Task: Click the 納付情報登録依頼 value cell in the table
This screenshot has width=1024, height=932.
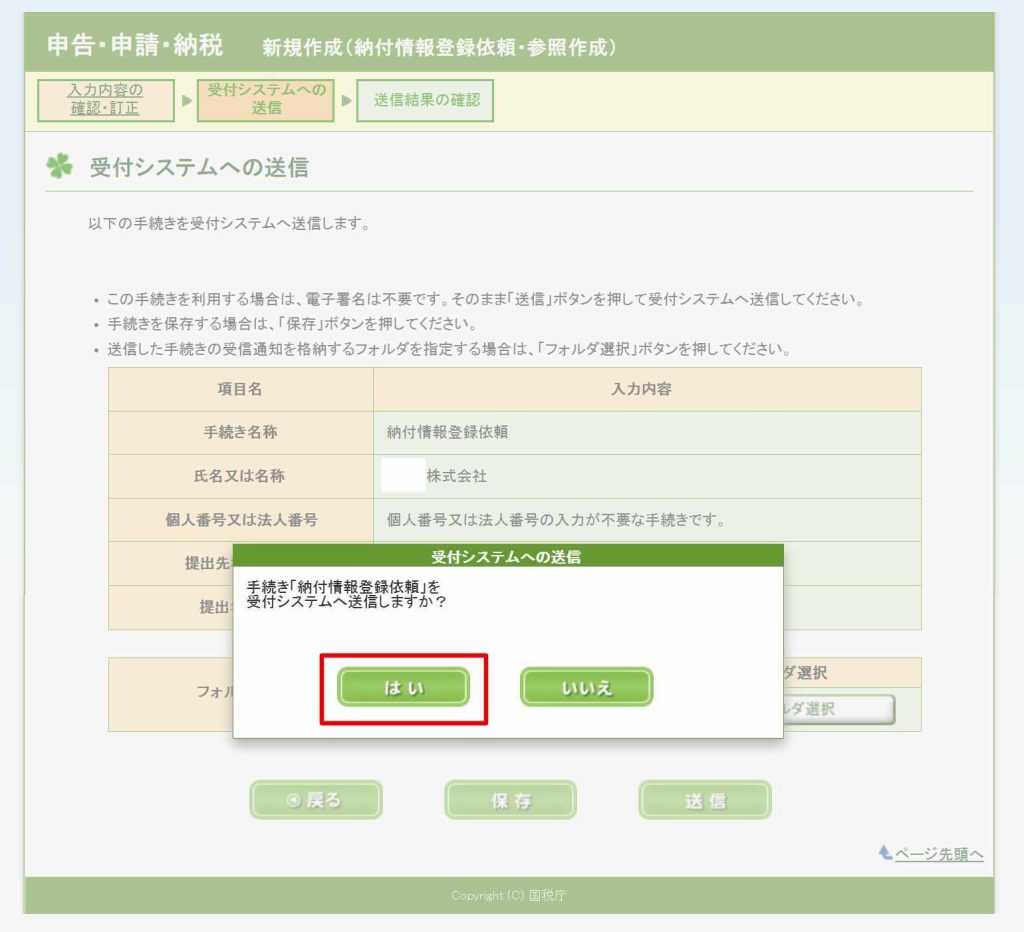Action: click(x=646, y=433)
